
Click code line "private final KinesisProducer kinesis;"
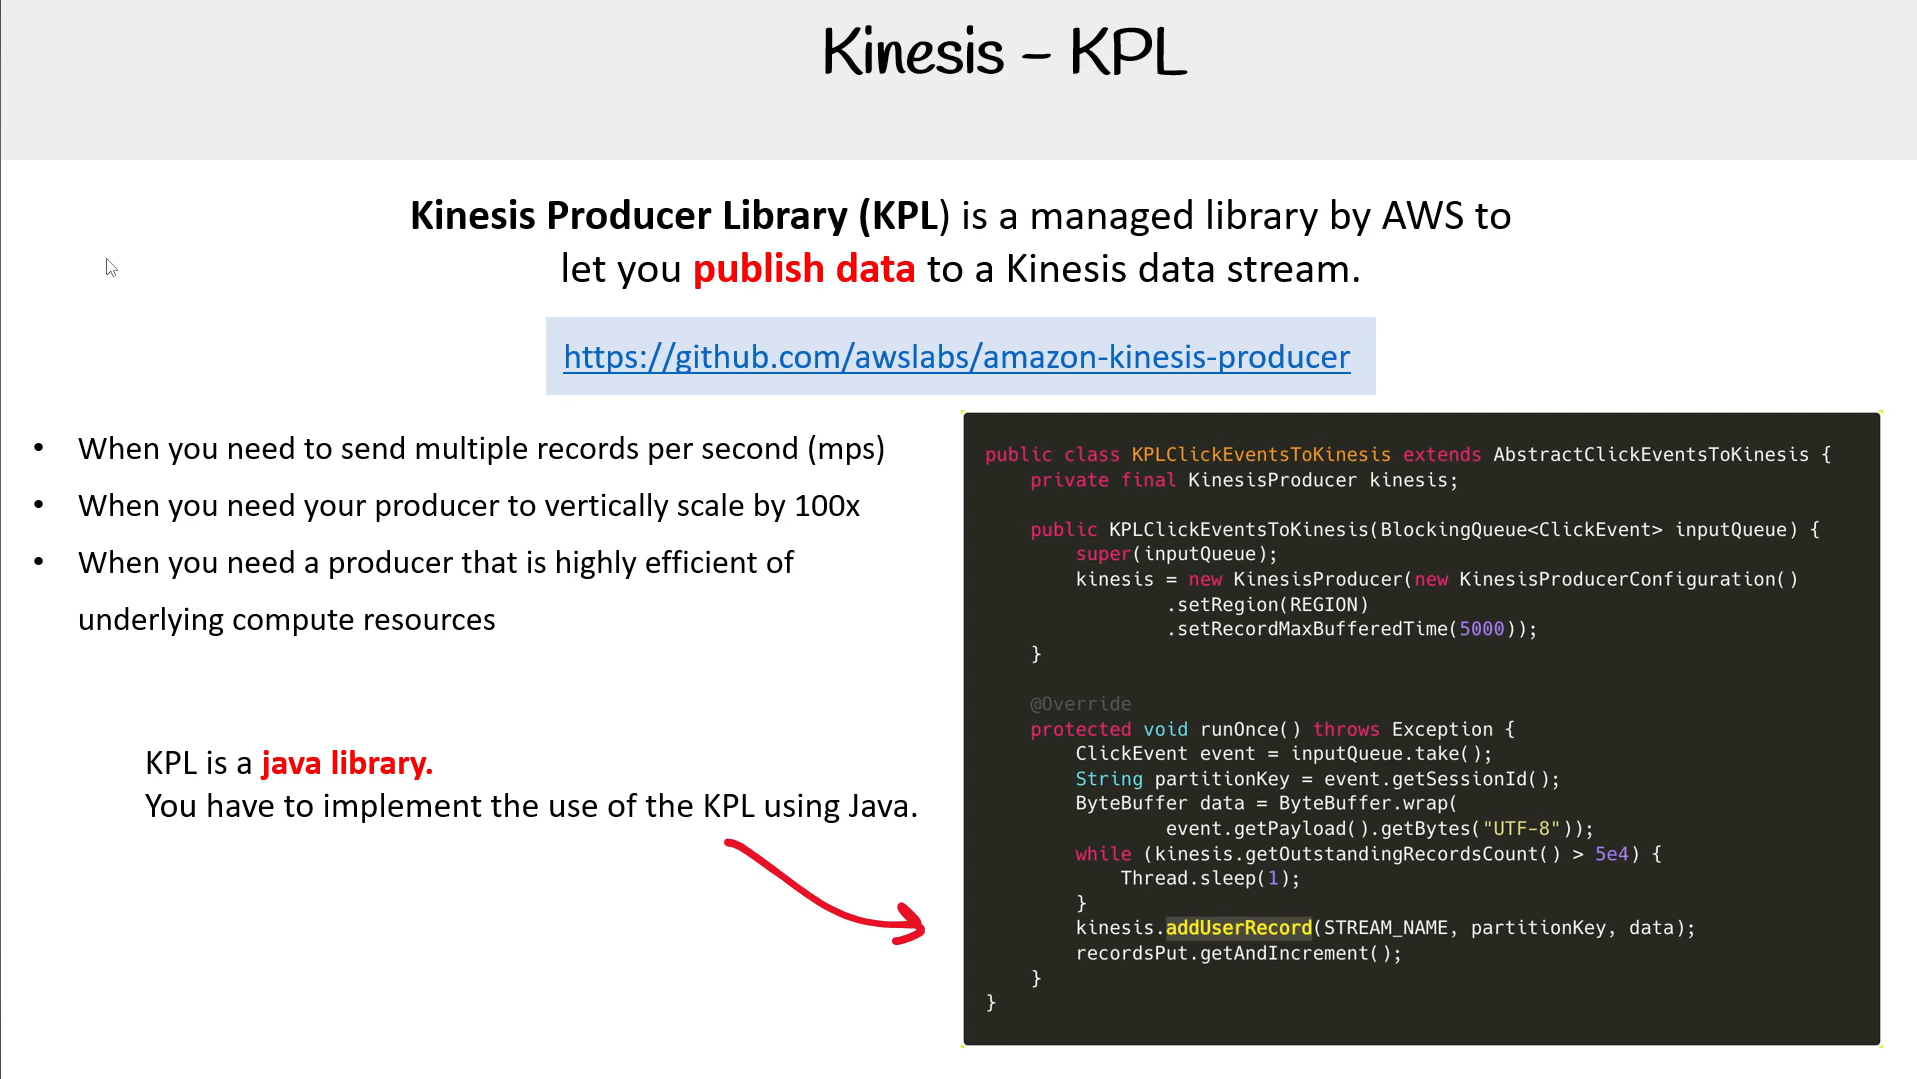click(x=1244, y=480)
